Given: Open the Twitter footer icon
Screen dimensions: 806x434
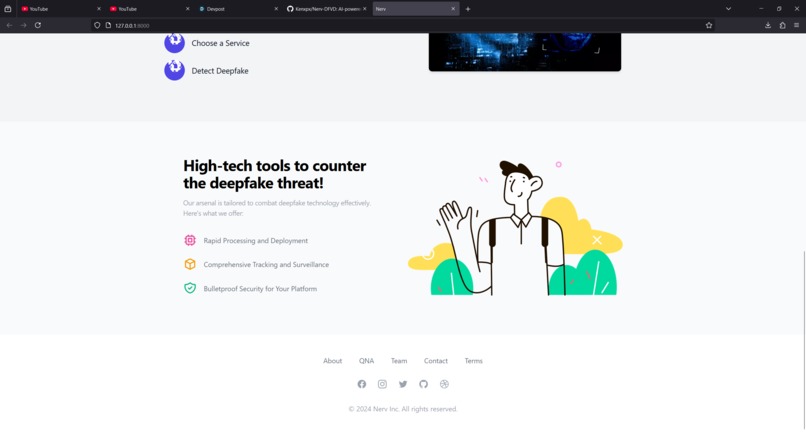Looking at the screenshot, I should tap(403, 384).
